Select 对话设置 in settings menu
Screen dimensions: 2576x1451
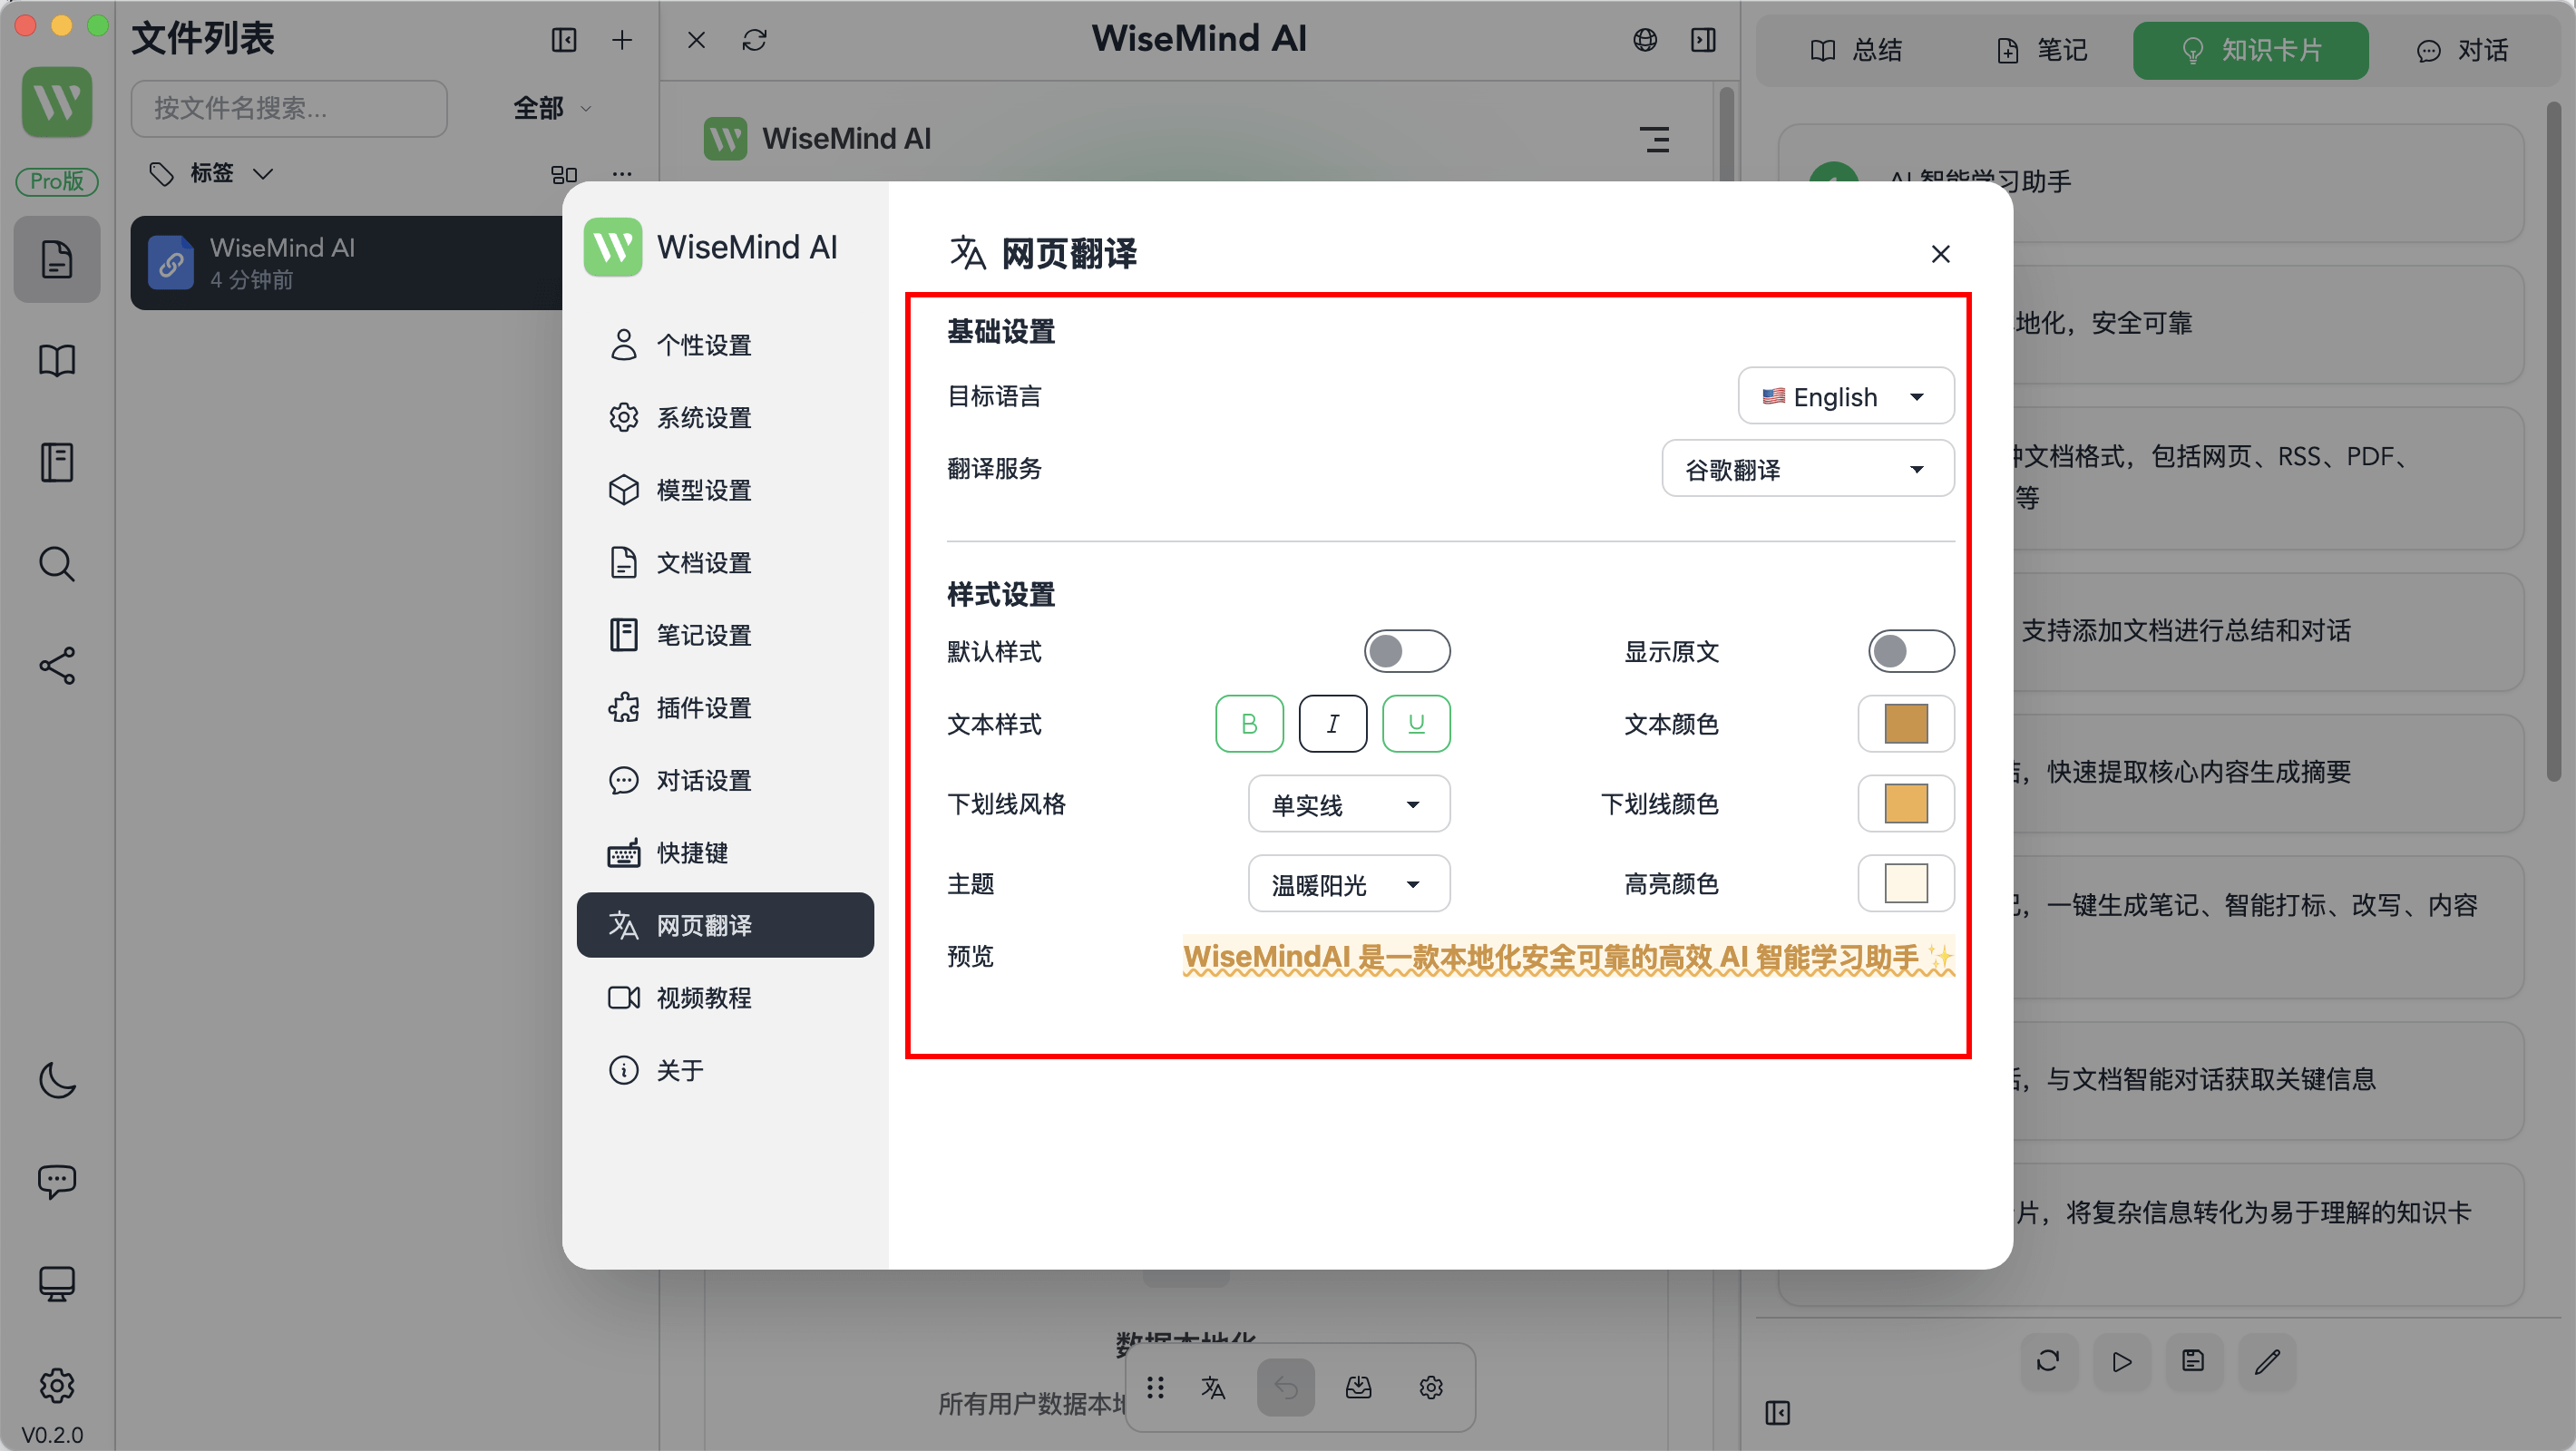tap(725, 781)
